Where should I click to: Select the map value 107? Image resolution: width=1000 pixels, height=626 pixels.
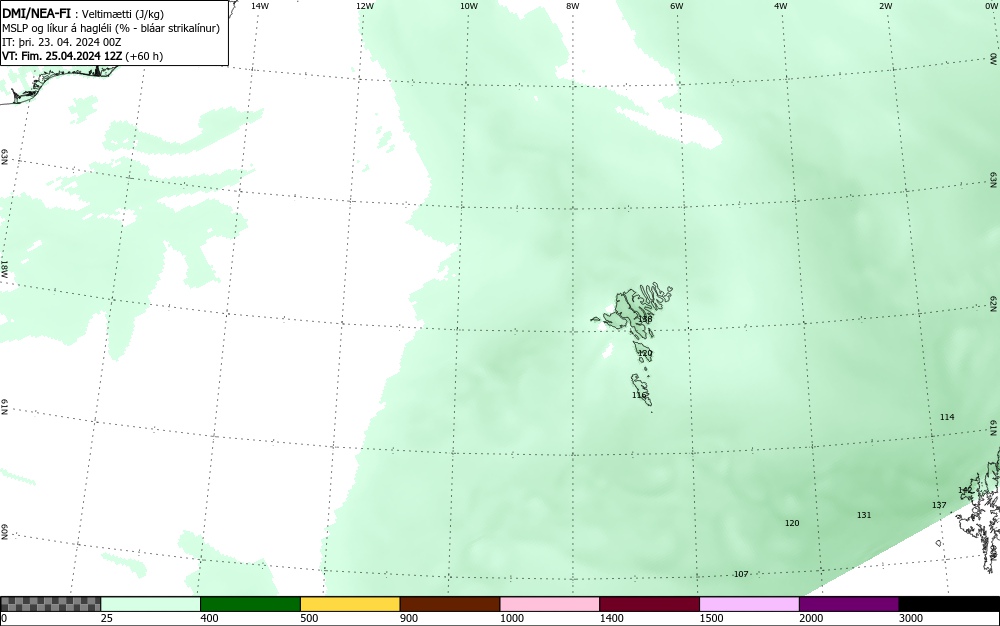[741, 574]
